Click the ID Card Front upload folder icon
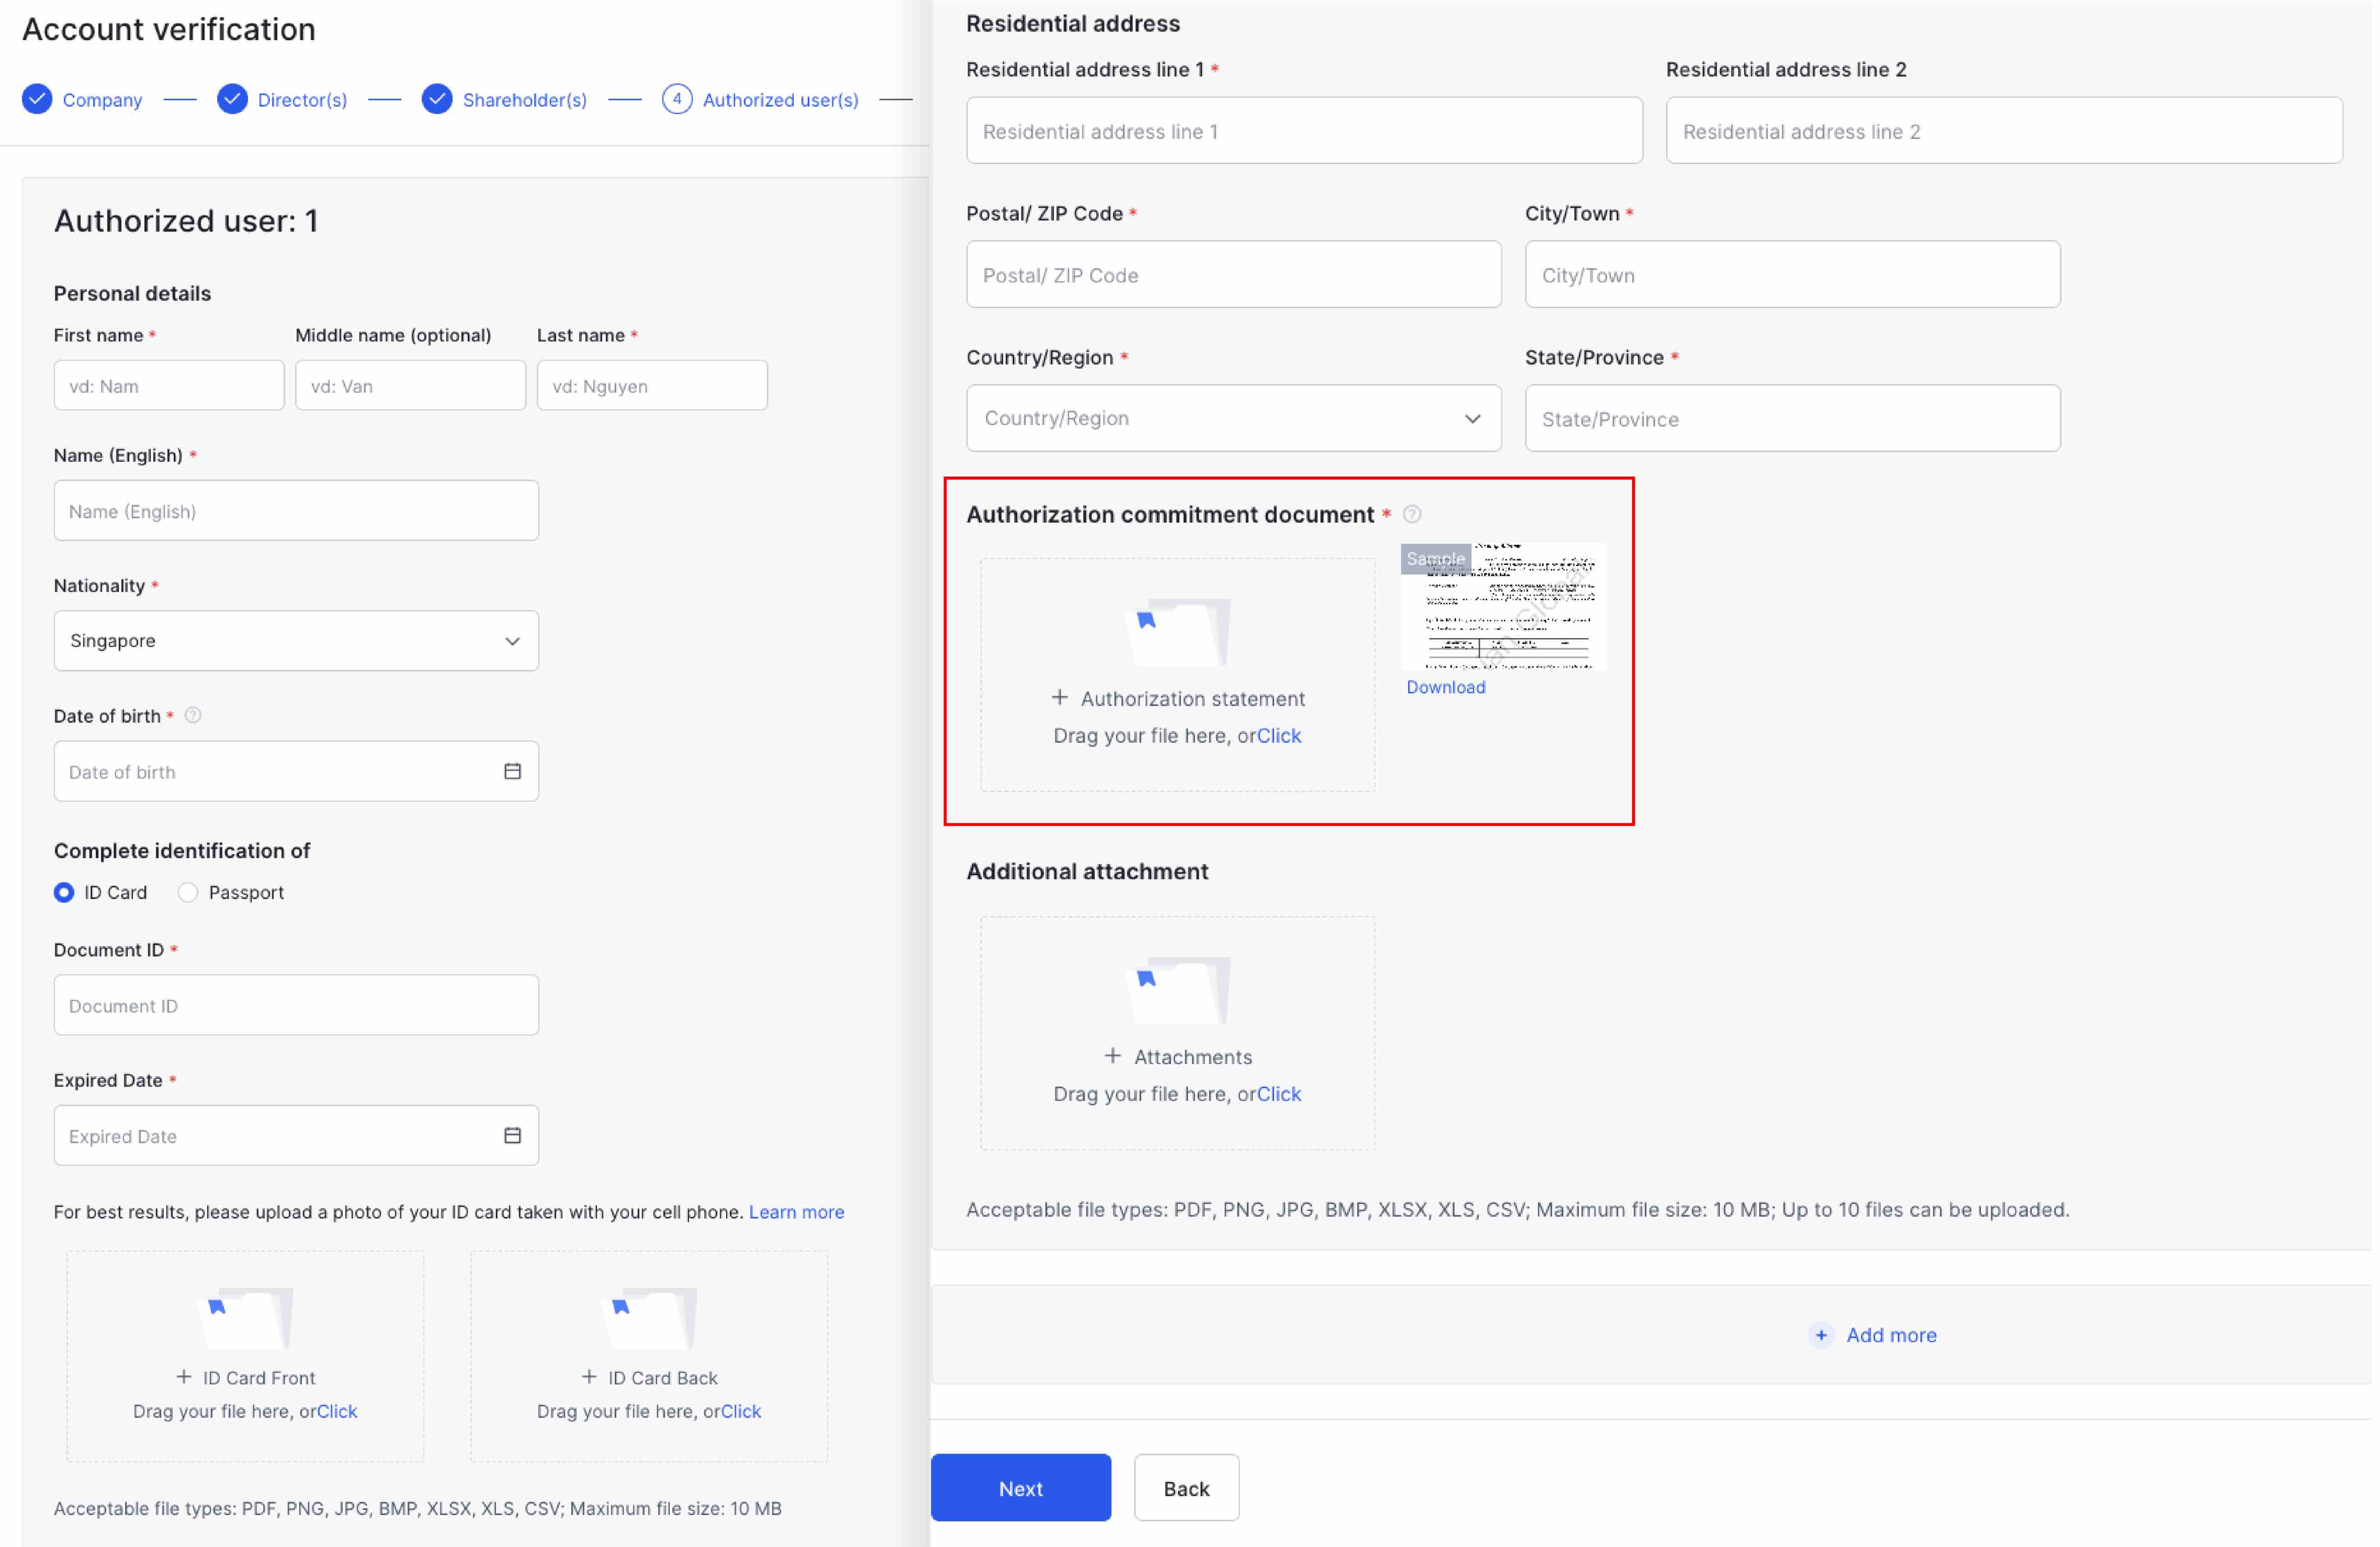The width and height of the screenshot is (2380, 1547). tap(245, 1317)
